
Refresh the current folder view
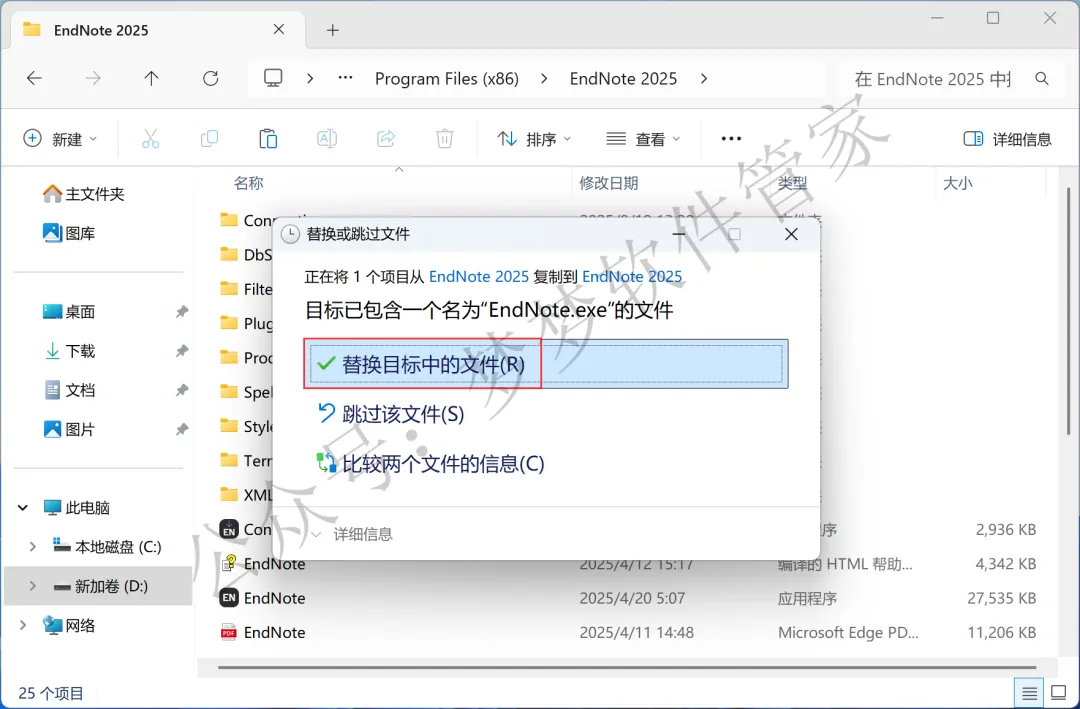click(x=211, y=79)
